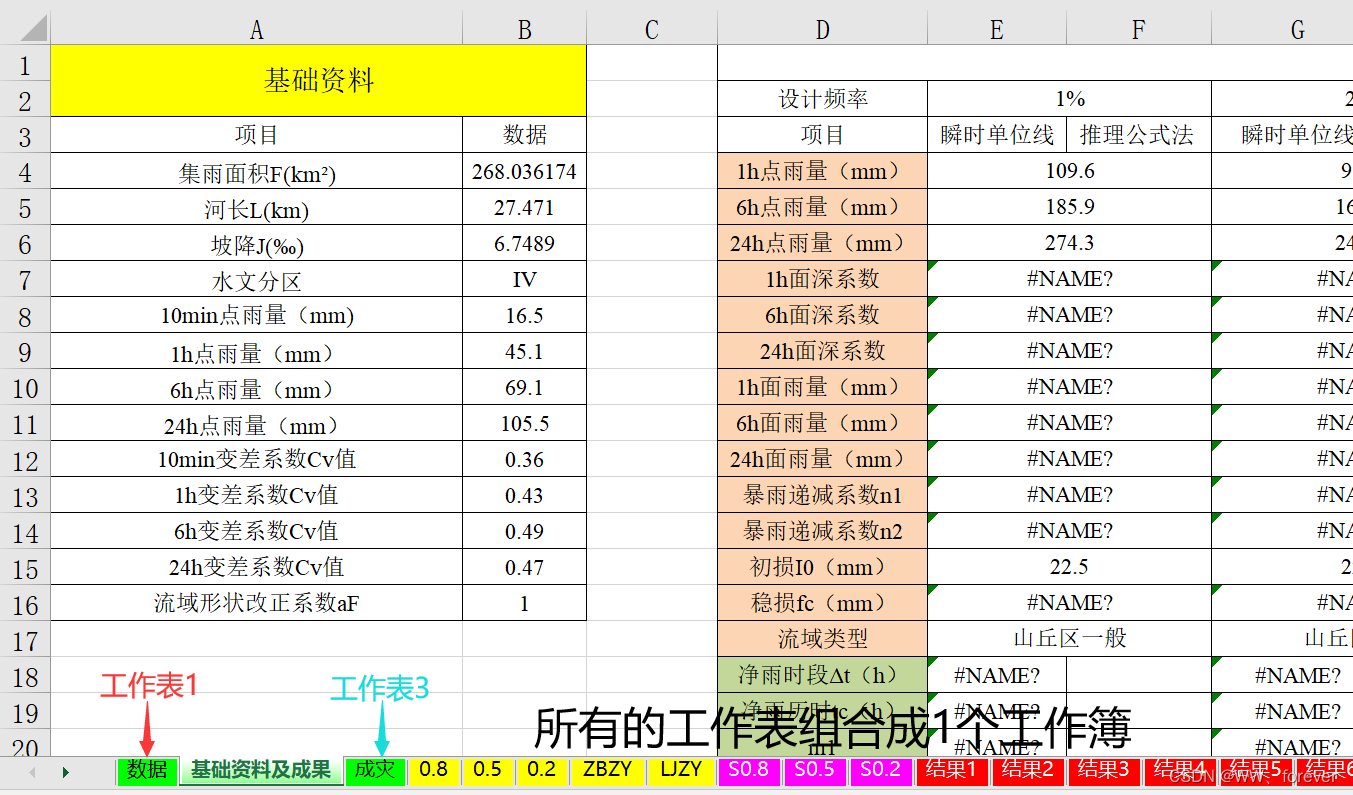The height and width of the screenshot is (795, 1353).
Task: Select the value 6.7489
Action: point(524,244)
